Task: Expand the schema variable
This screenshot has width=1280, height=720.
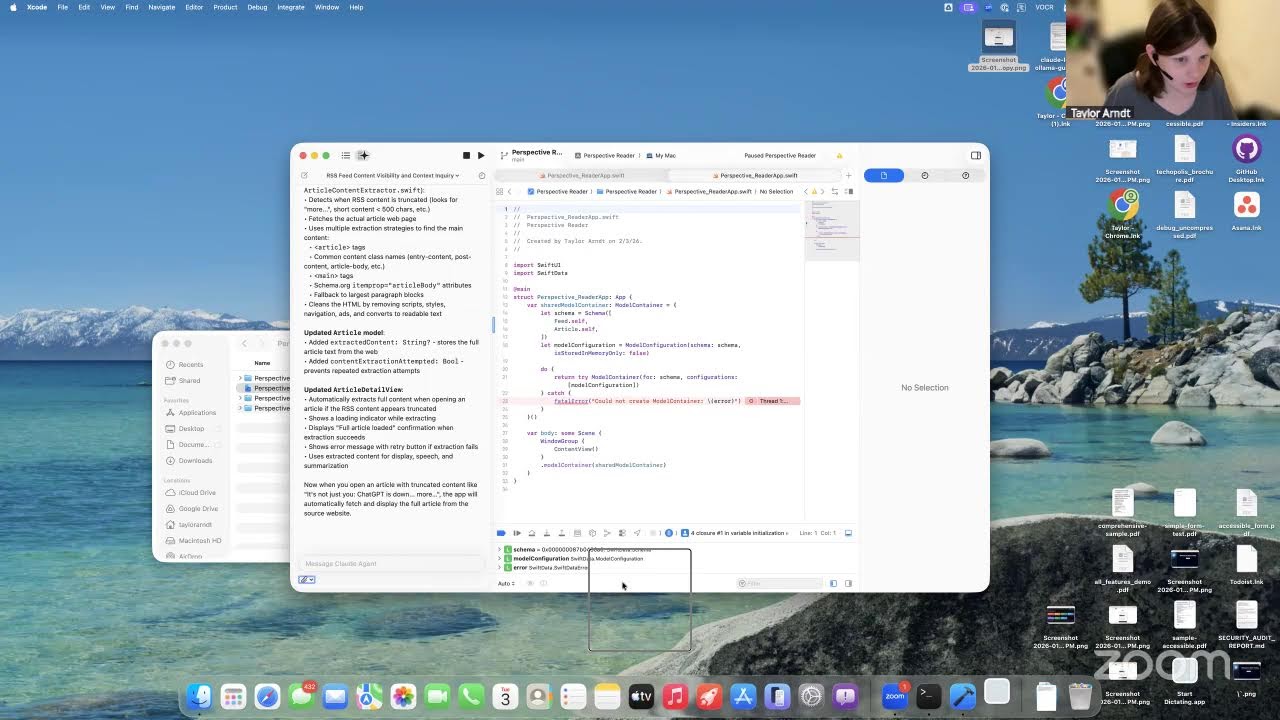Action: point(499,550)
